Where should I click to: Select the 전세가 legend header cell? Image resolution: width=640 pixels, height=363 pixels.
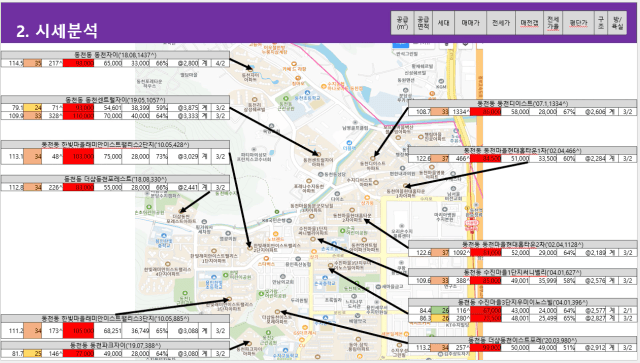click(x=501, y=23)
